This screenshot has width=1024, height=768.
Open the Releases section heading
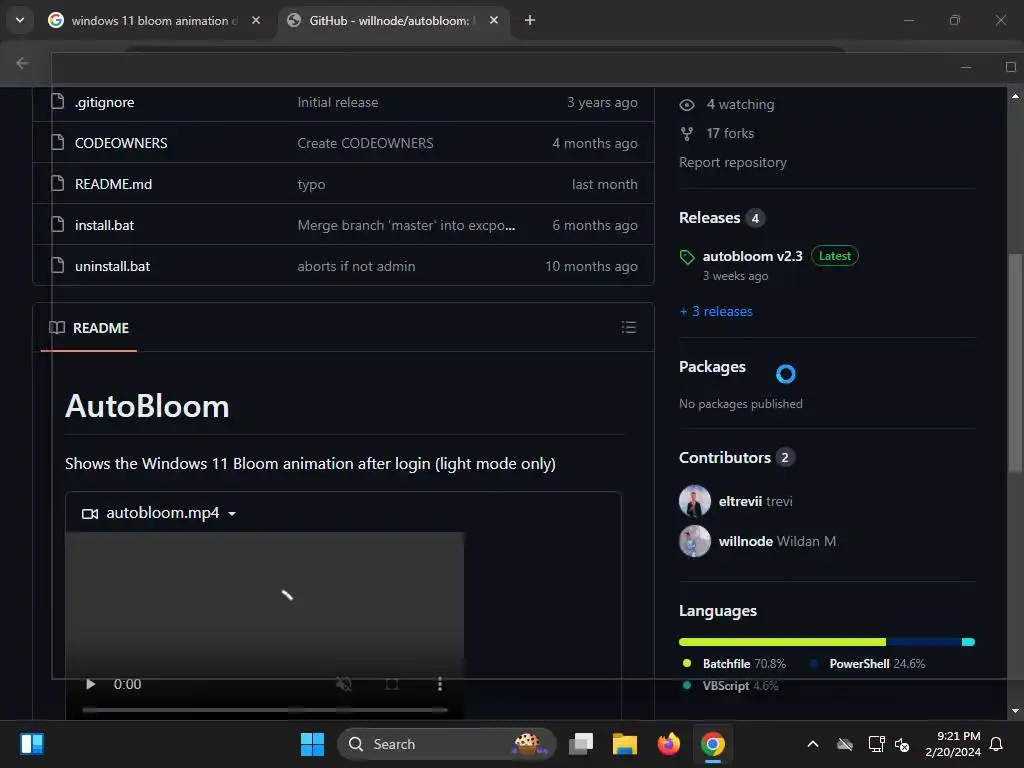[x=709, y=217]
